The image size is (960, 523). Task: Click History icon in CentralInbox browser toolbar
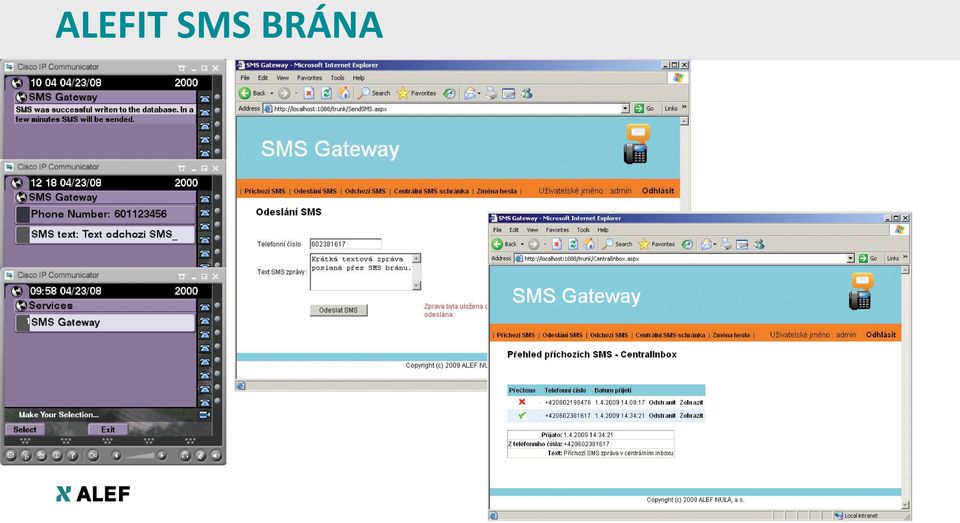(688, 244)
